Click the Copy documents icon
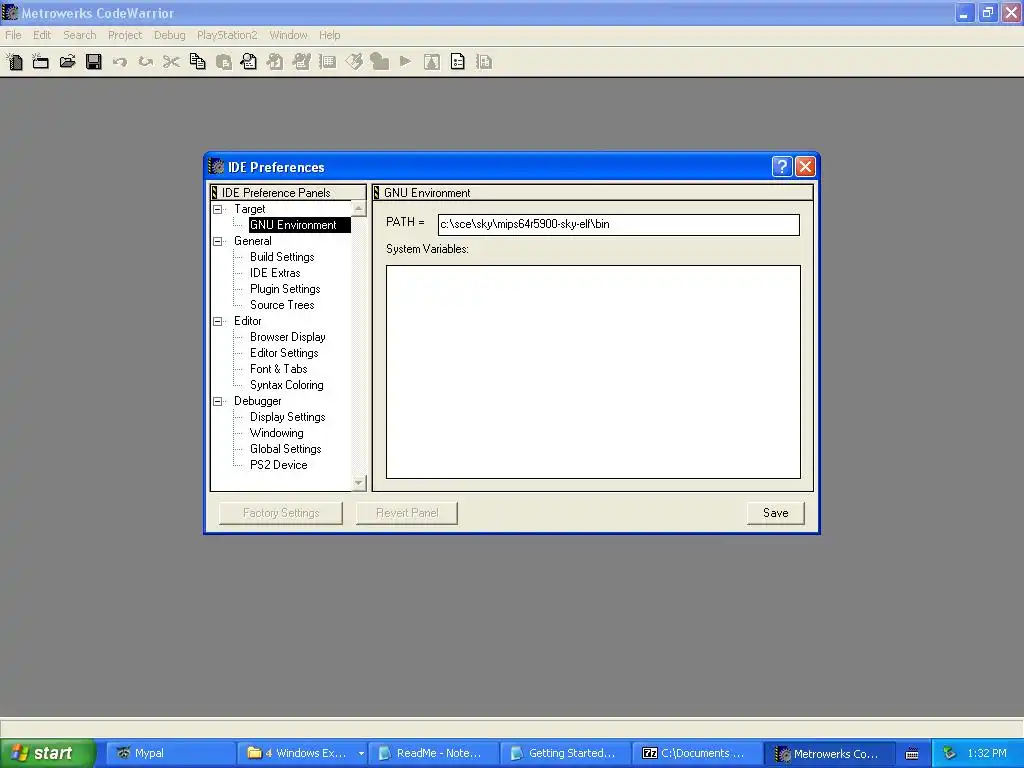Viewport: 1024px width, 768px height. point(197,62)
